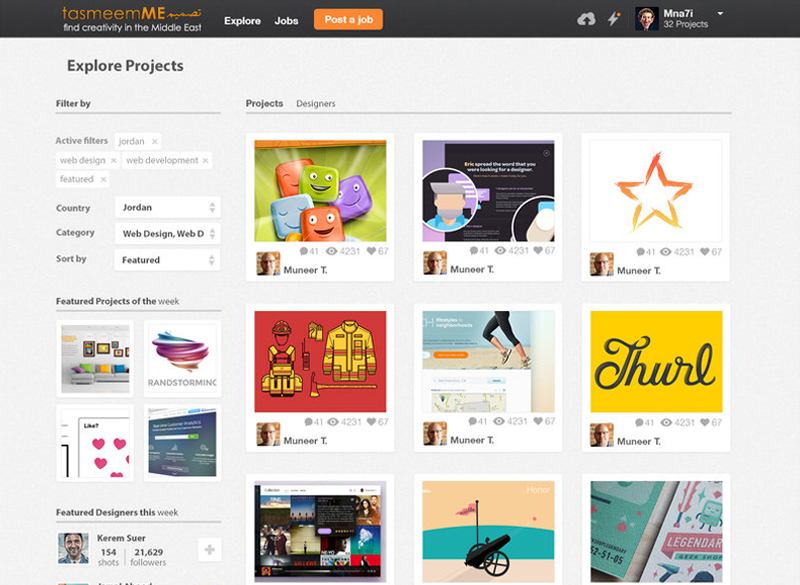Expand the user menu arrow beside Mna7i
The width and height of the screenshot is (800, 585).
pyautogui.click(x=721, y=14)
